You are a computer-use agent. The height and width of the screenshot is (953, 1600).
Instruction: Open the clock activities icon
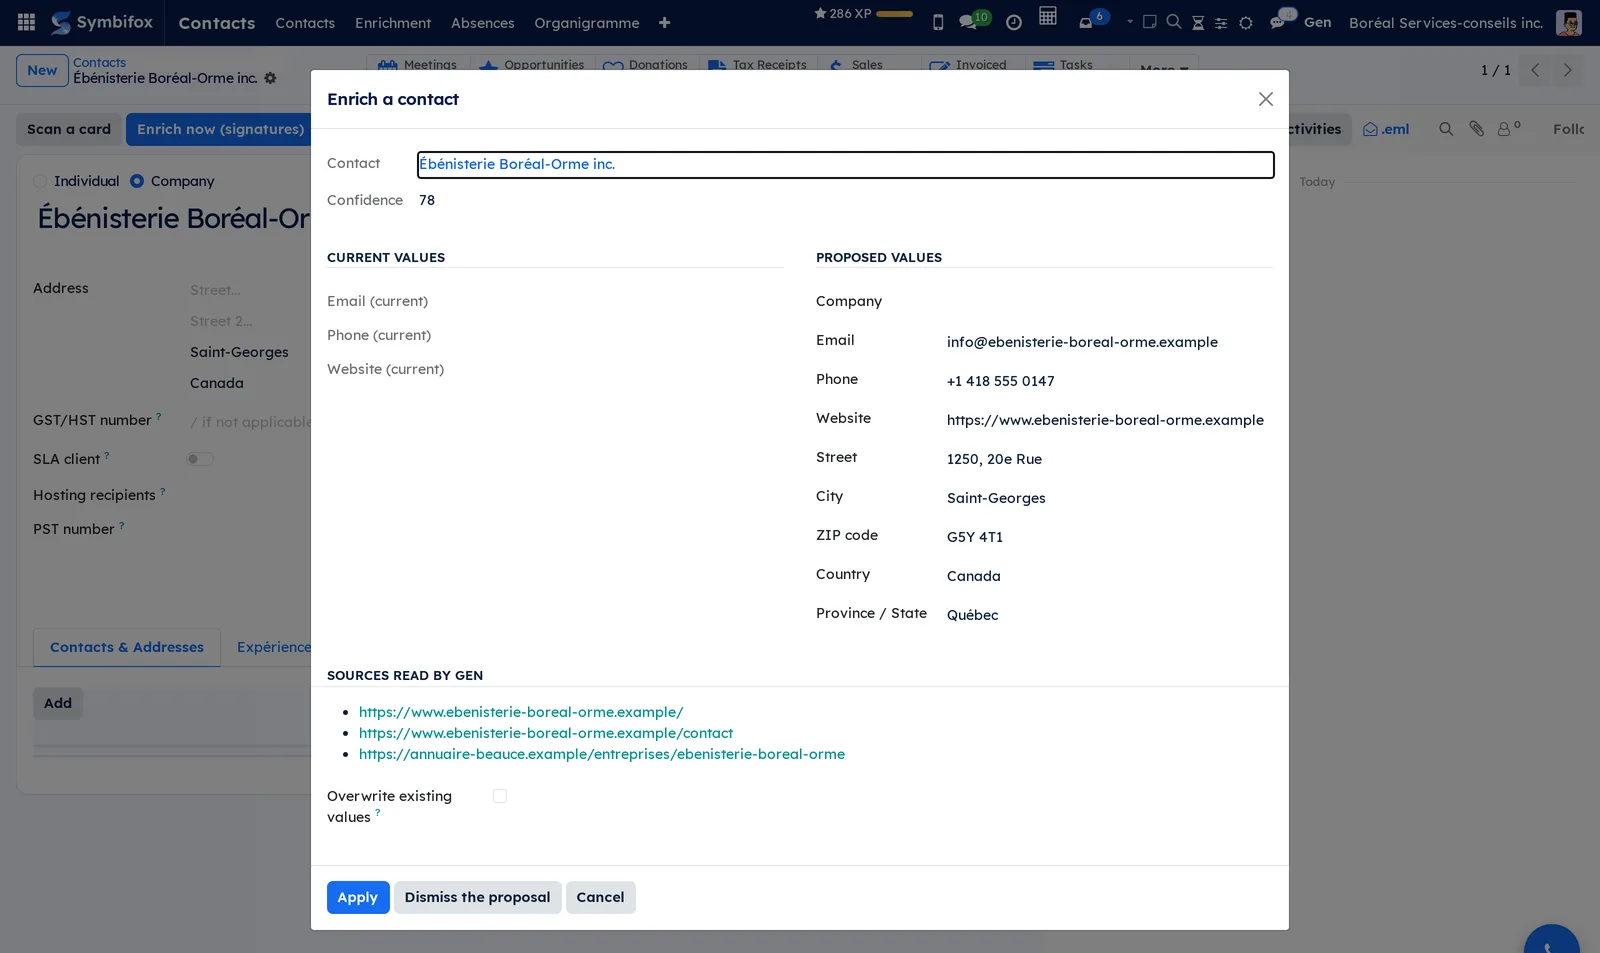(1014, 22)
